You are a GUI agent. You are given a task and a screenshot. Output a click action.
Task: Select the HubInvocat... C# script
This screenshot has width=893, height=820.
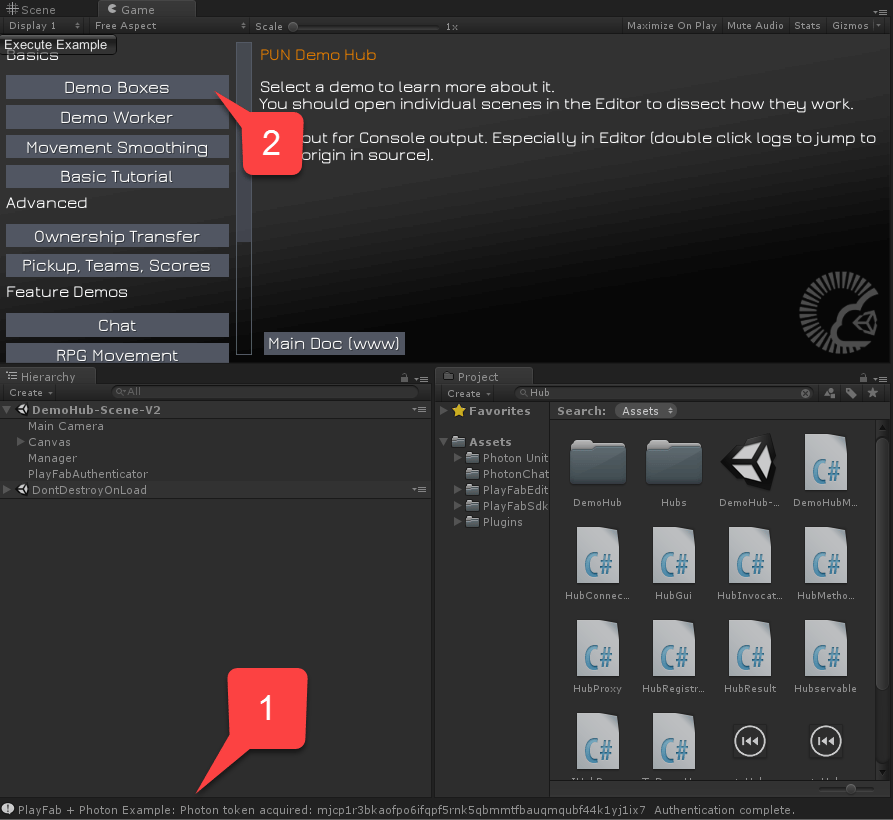(749, 555)
